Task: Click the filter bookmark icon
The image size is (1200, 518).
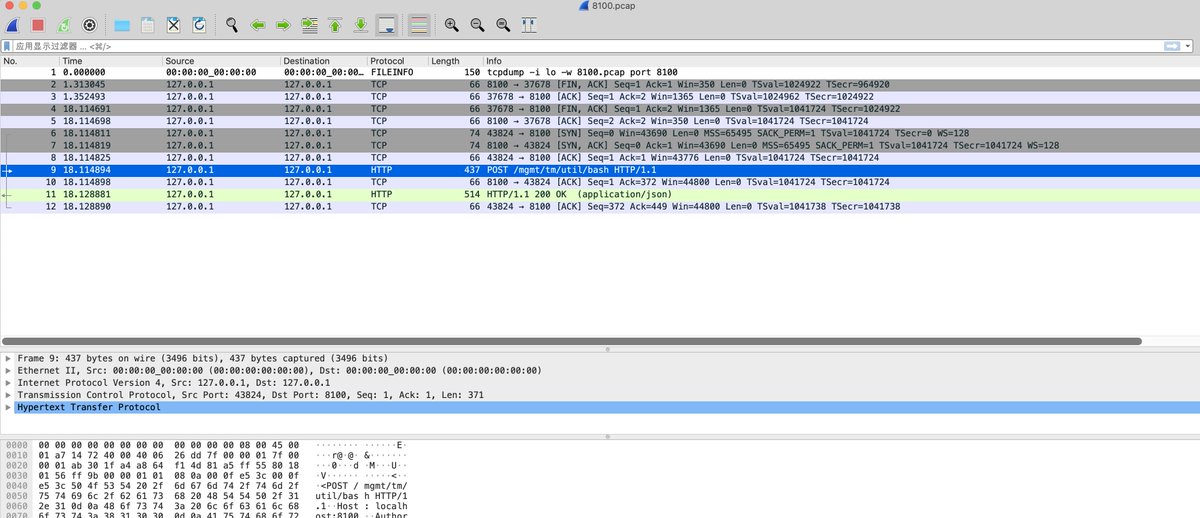Action: (x=7, y=46)
